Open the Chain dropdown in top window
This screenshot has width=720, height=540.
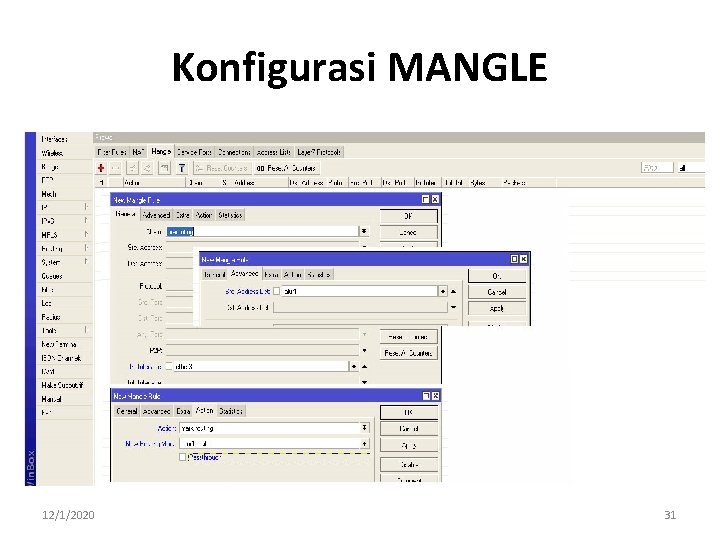(364, 231)
